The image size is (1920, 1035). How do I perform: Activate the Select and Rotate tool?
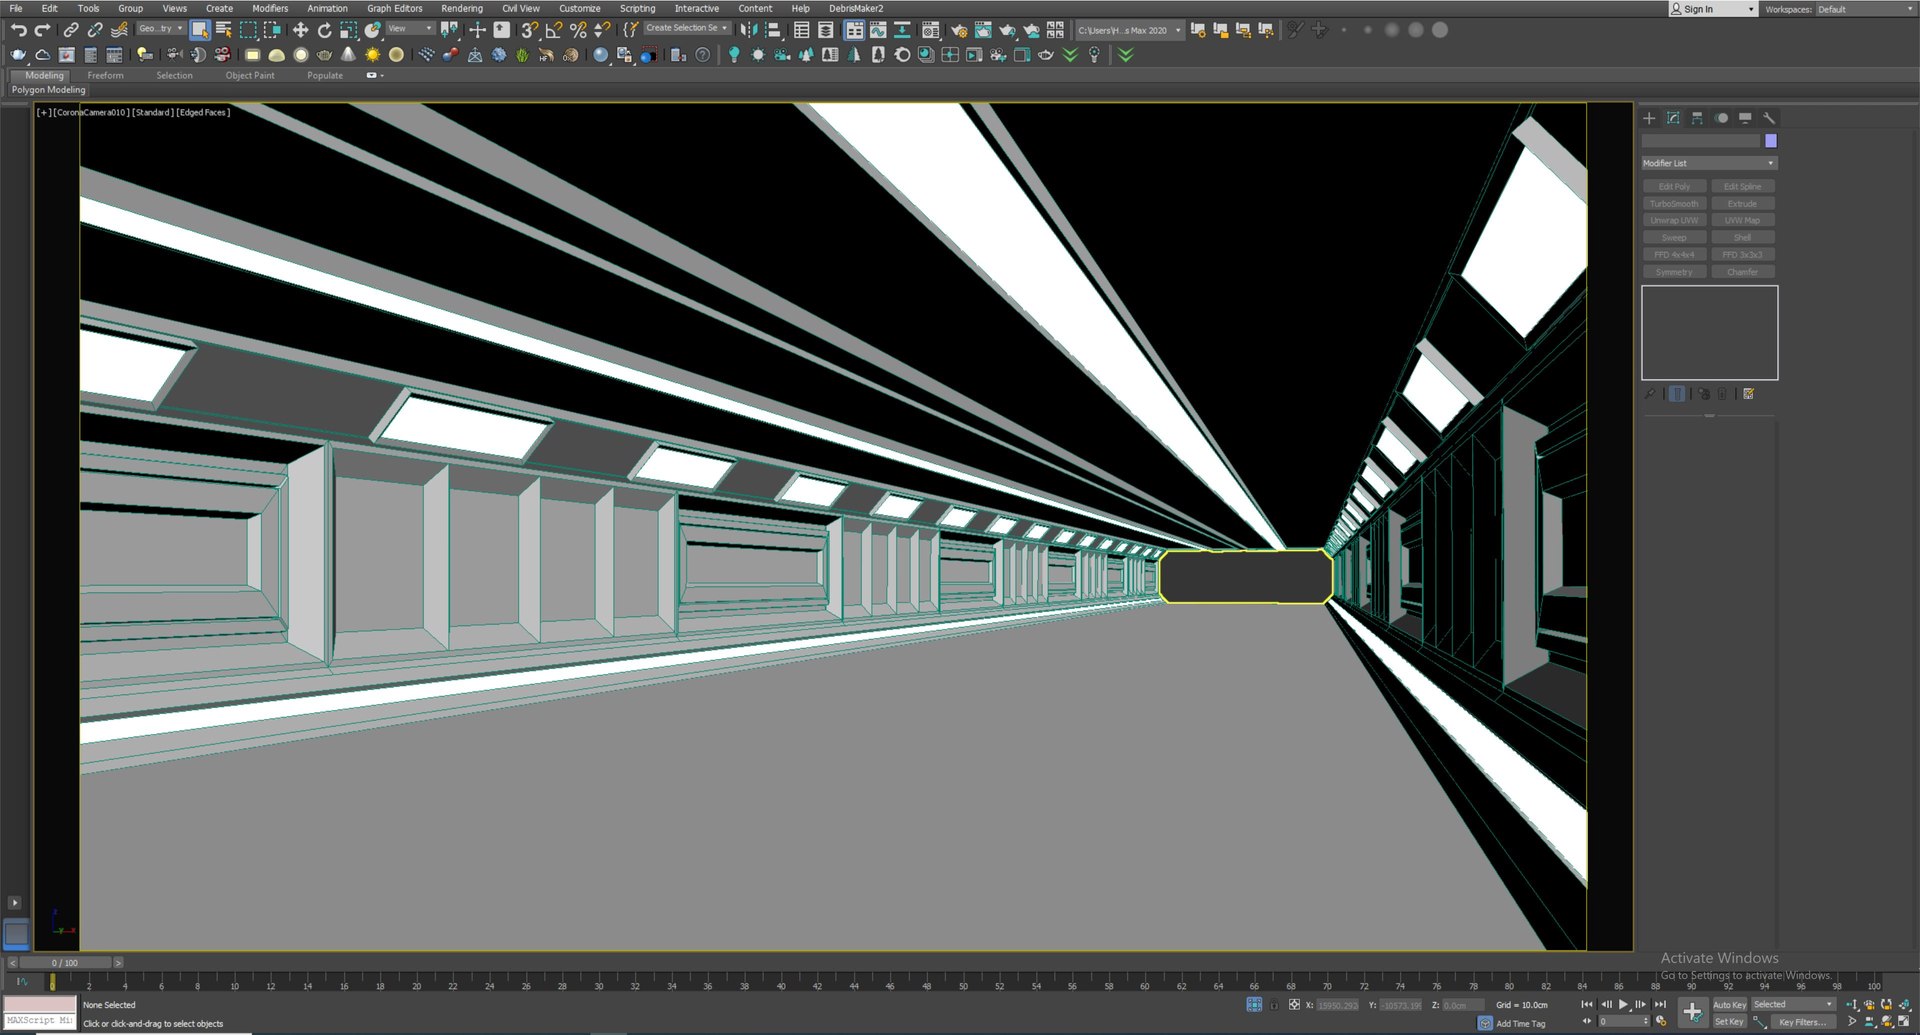(x=324, y=30)
